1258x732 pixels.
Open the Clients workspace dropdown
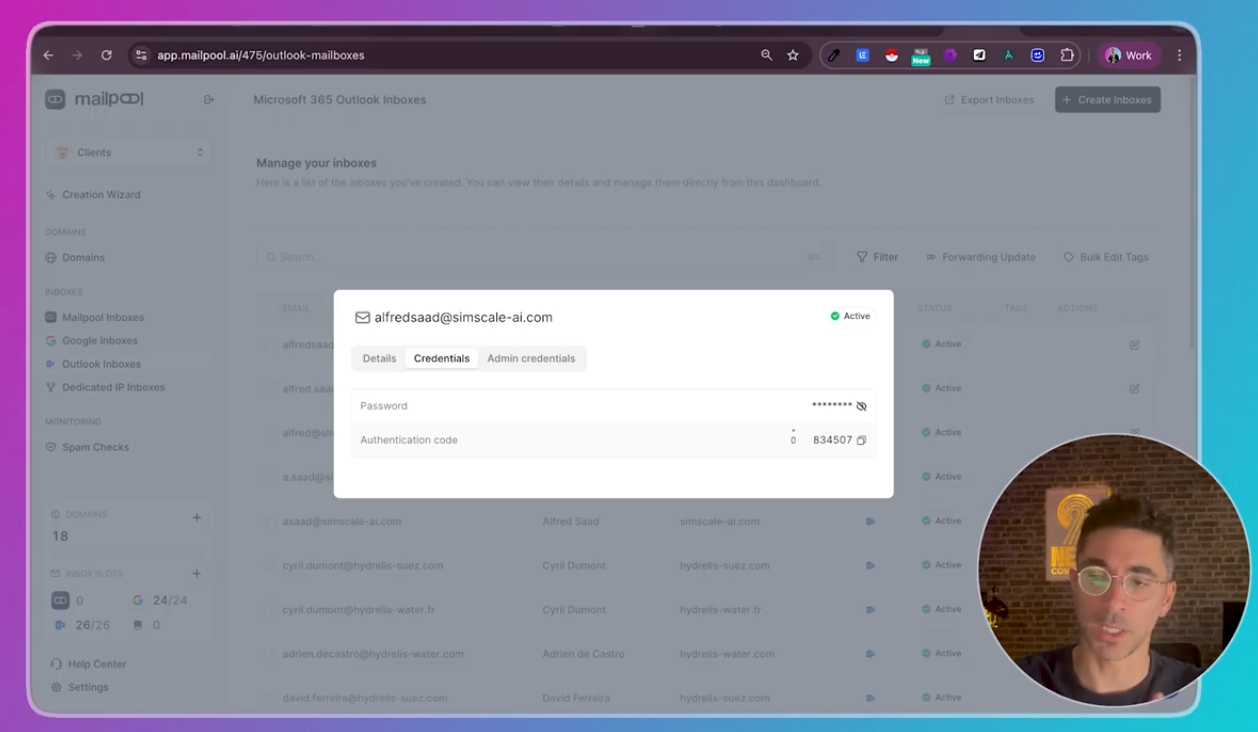pyautogui.click(x=129, y=153)
